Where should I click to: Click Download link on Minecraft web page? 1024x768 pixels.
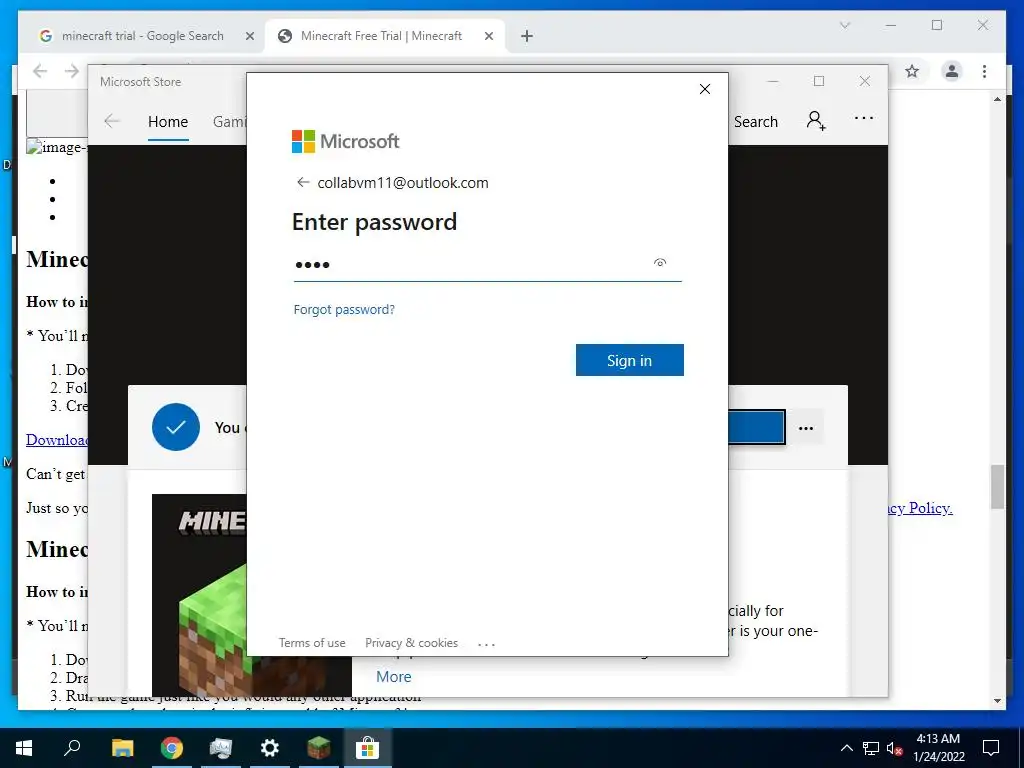pyautogui.click(x=57, y=440)
